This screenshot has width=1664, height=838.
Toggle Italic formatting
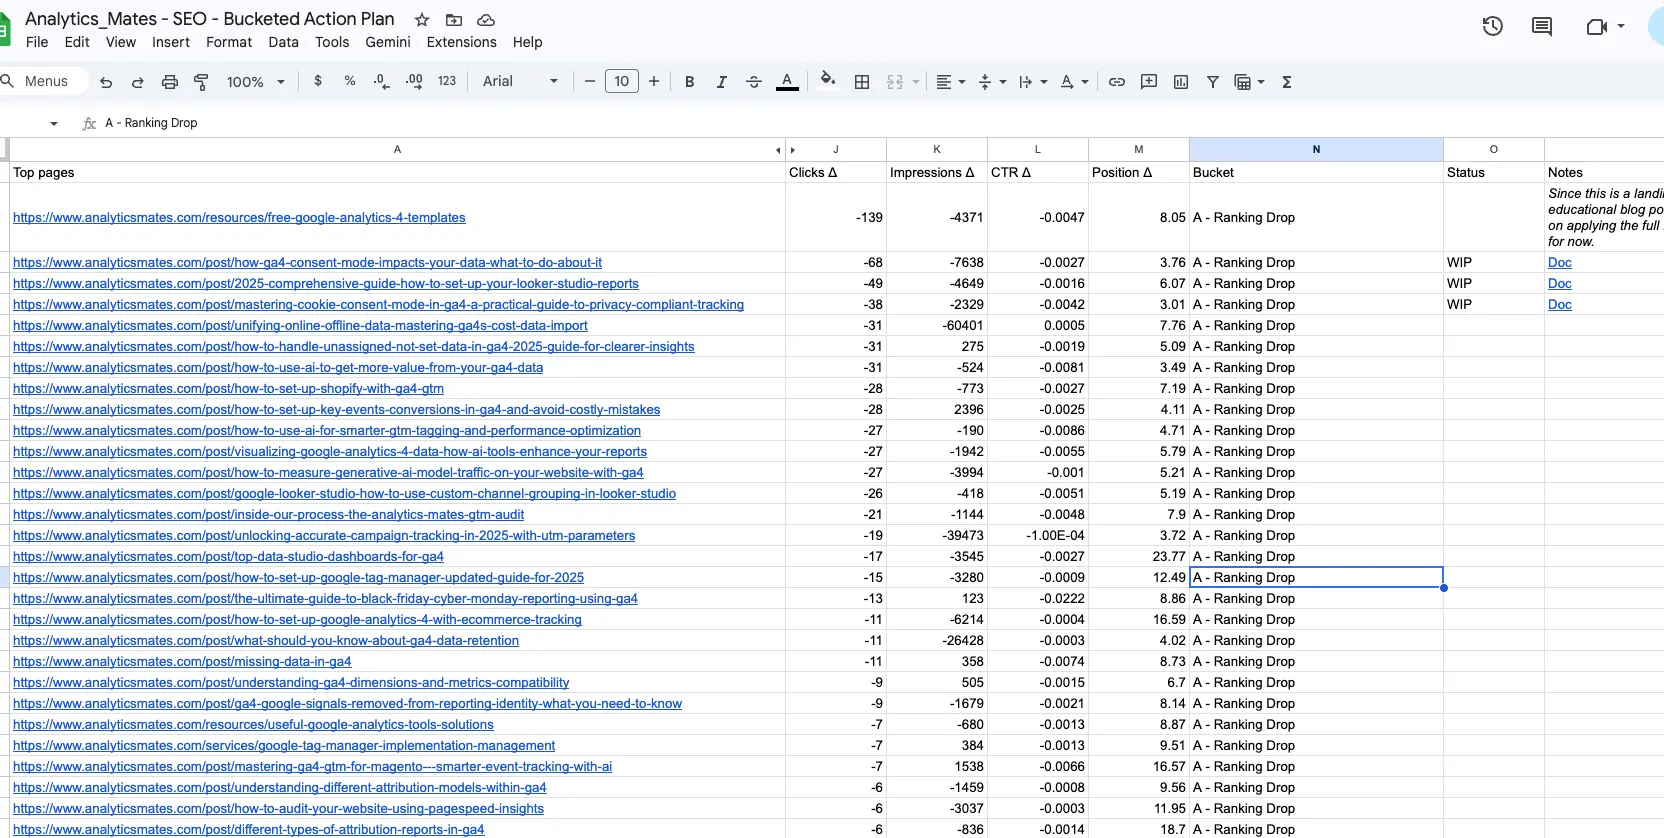pos(721,82)
